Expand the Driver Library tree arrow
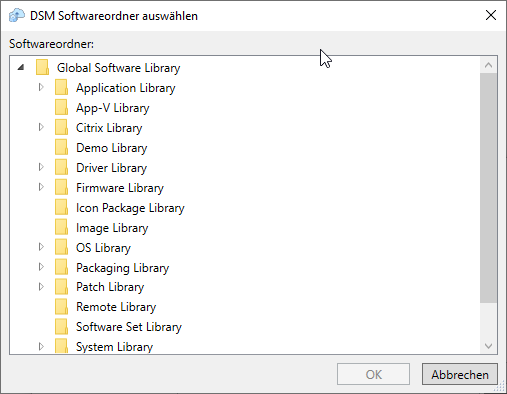 click(x=41, y=167)
